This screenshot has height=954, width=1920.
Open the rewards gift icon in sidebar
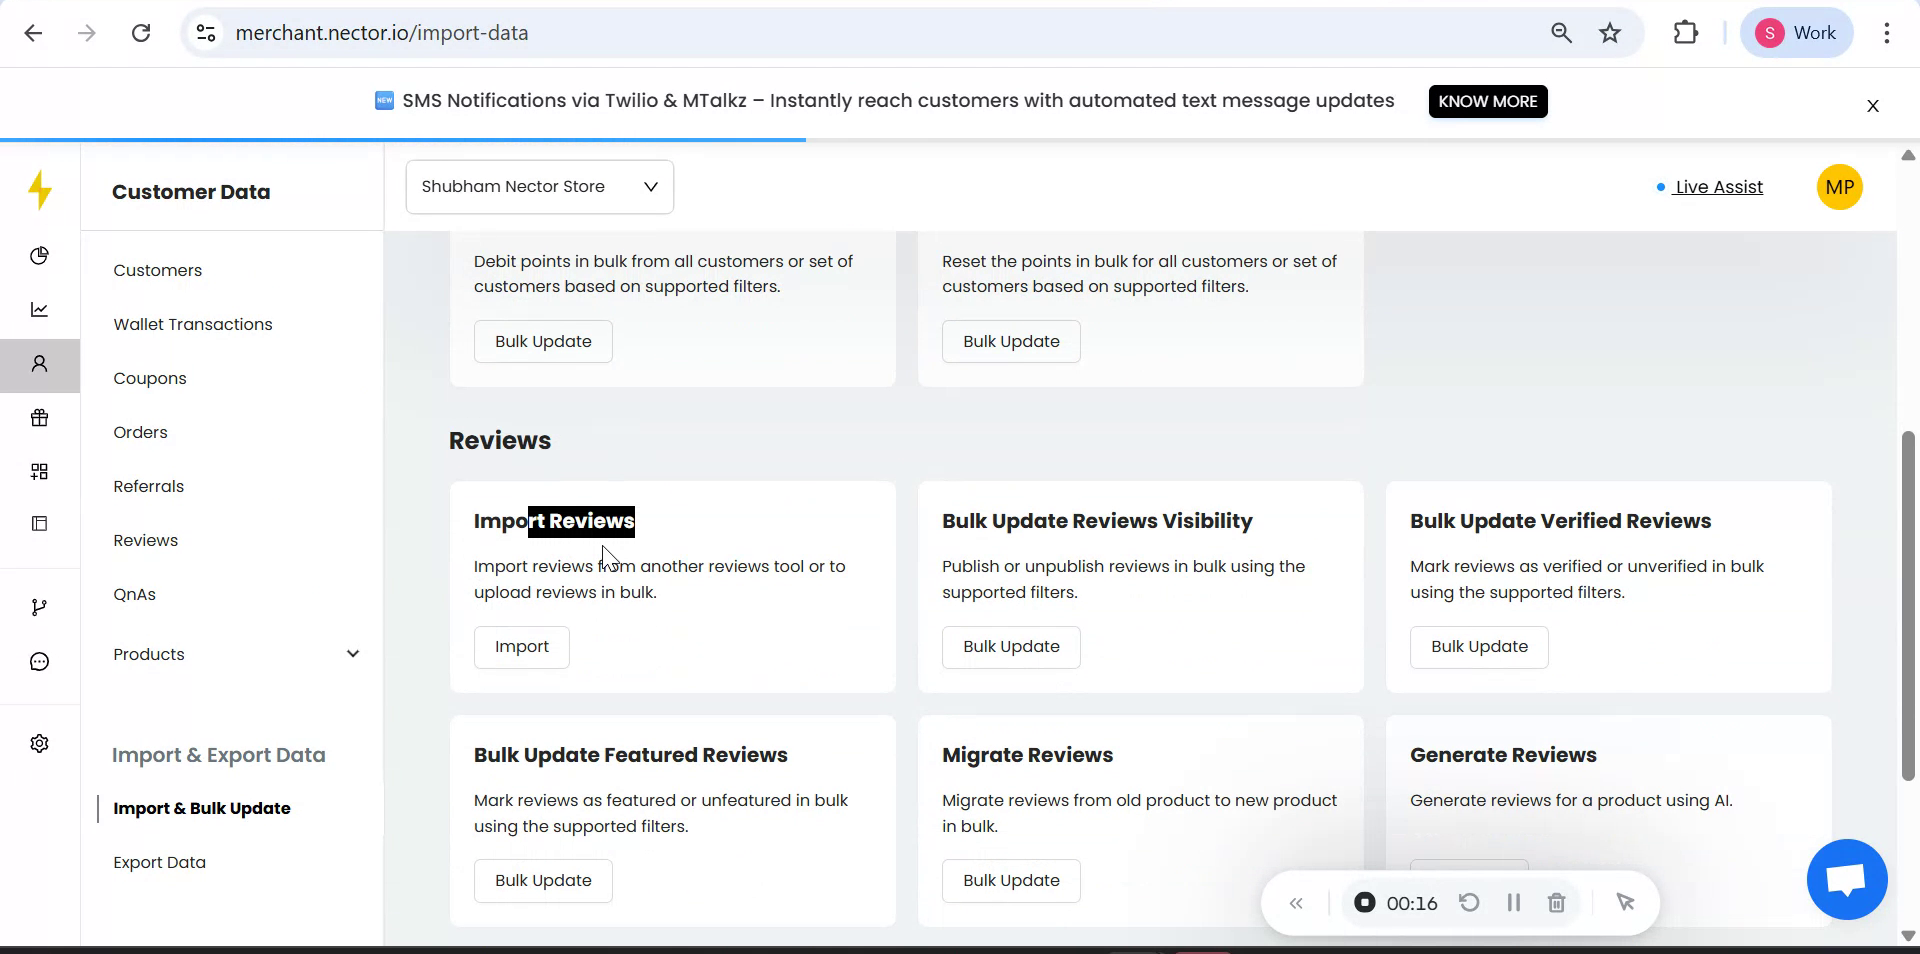pyautogui.click(x=40, y=418)
